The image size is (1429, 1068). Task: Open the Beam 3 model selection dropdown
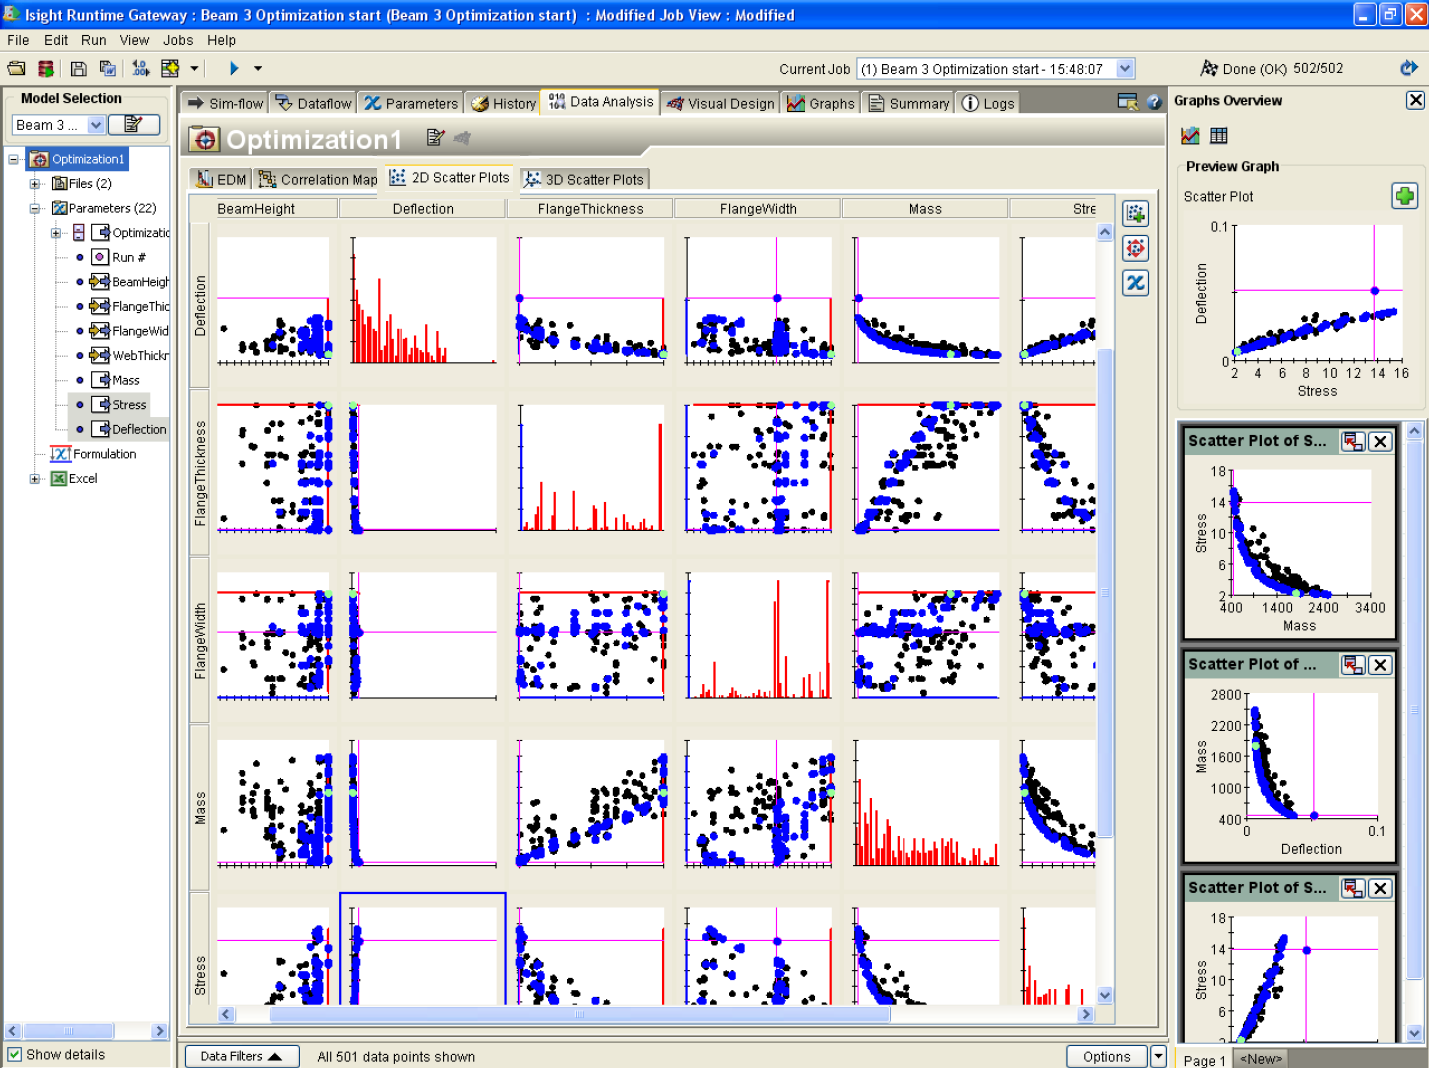coord(96,125)
